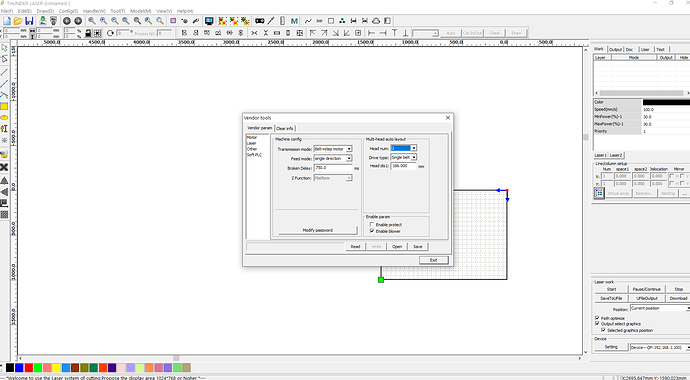Switch to the Clear info tab
This screenshot has height=380, width=690.
tap(285, 128)
